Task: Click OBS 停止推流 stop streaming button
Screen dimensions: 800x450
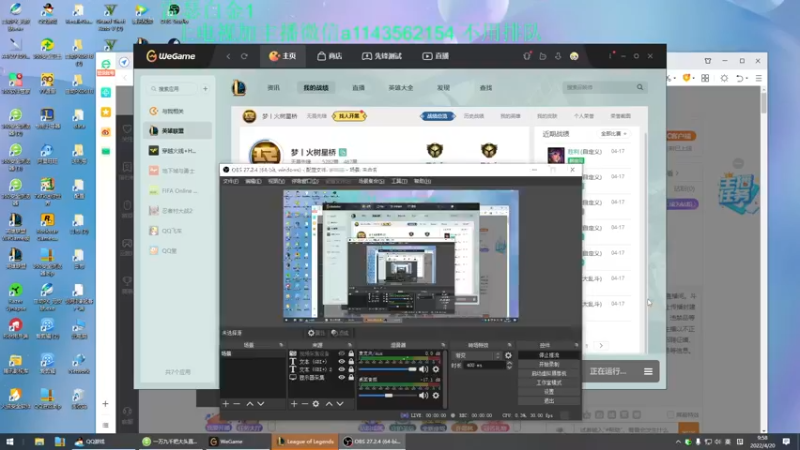Action: tap(549, 355)
